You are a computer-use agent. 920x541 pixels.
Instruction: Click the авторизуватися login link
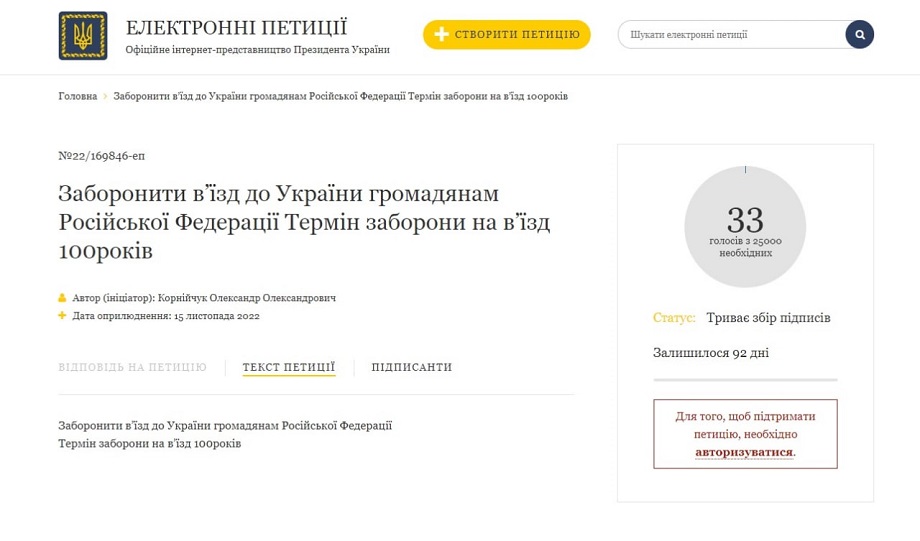tap(744, 452)
